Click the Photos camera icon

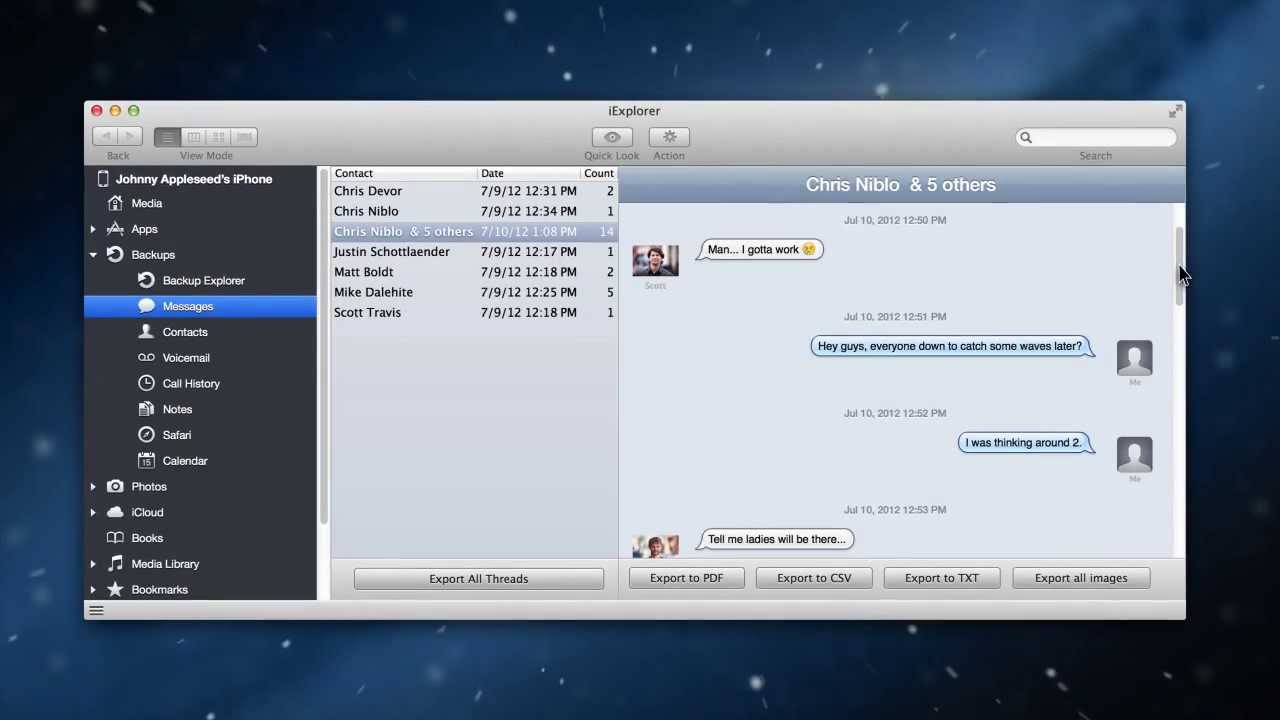coord(115,487)
